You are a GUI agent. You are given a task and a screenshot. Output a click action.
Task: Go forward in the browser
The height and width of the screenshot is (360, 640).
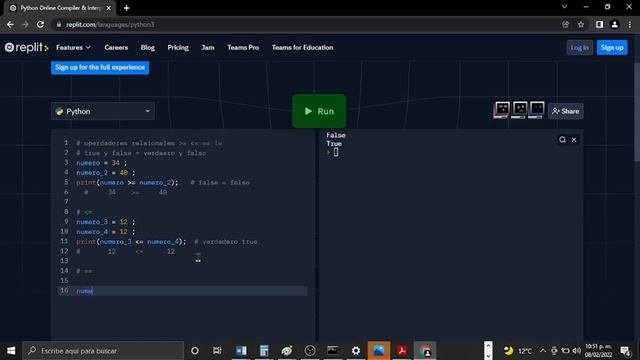coord(25,24)
